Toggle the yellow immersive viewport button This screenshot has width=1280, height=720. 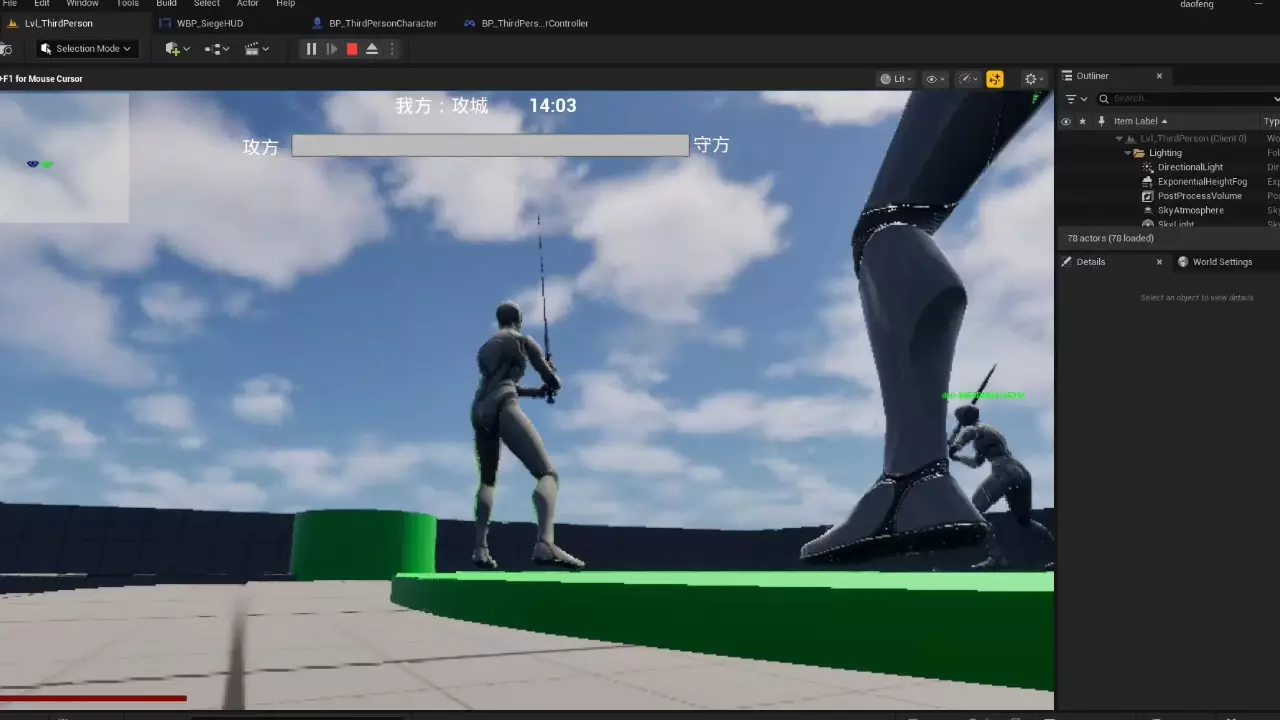(x=994, y=79)
